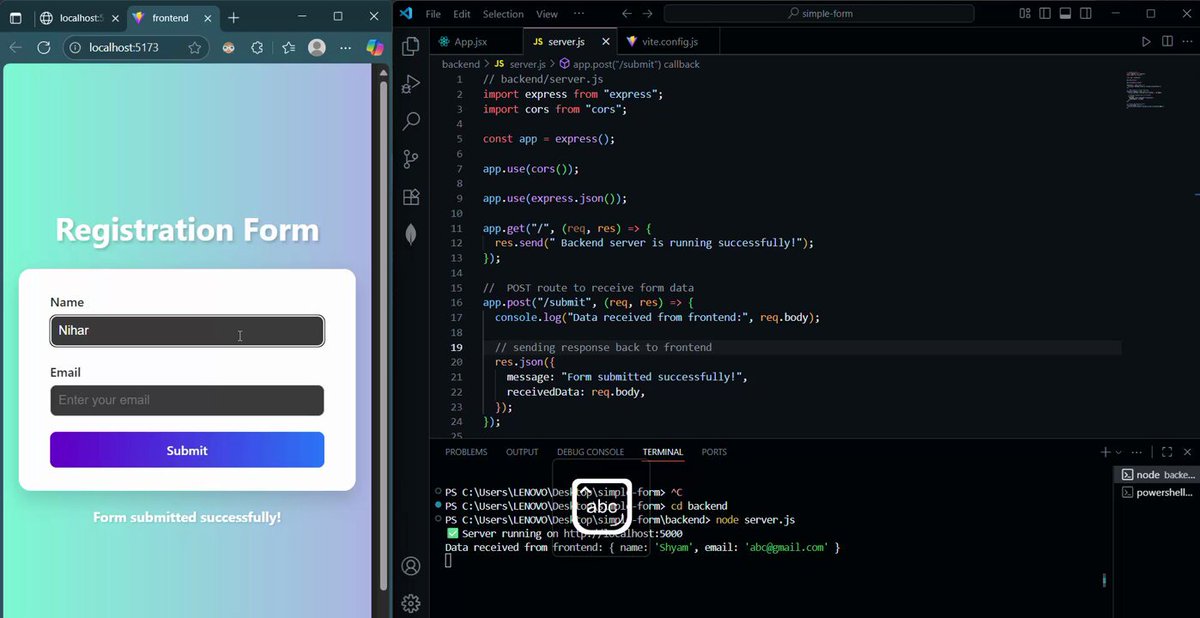1200x618 pixels.
Task: Close the frontend browser tab
Action: coord(206,17)
